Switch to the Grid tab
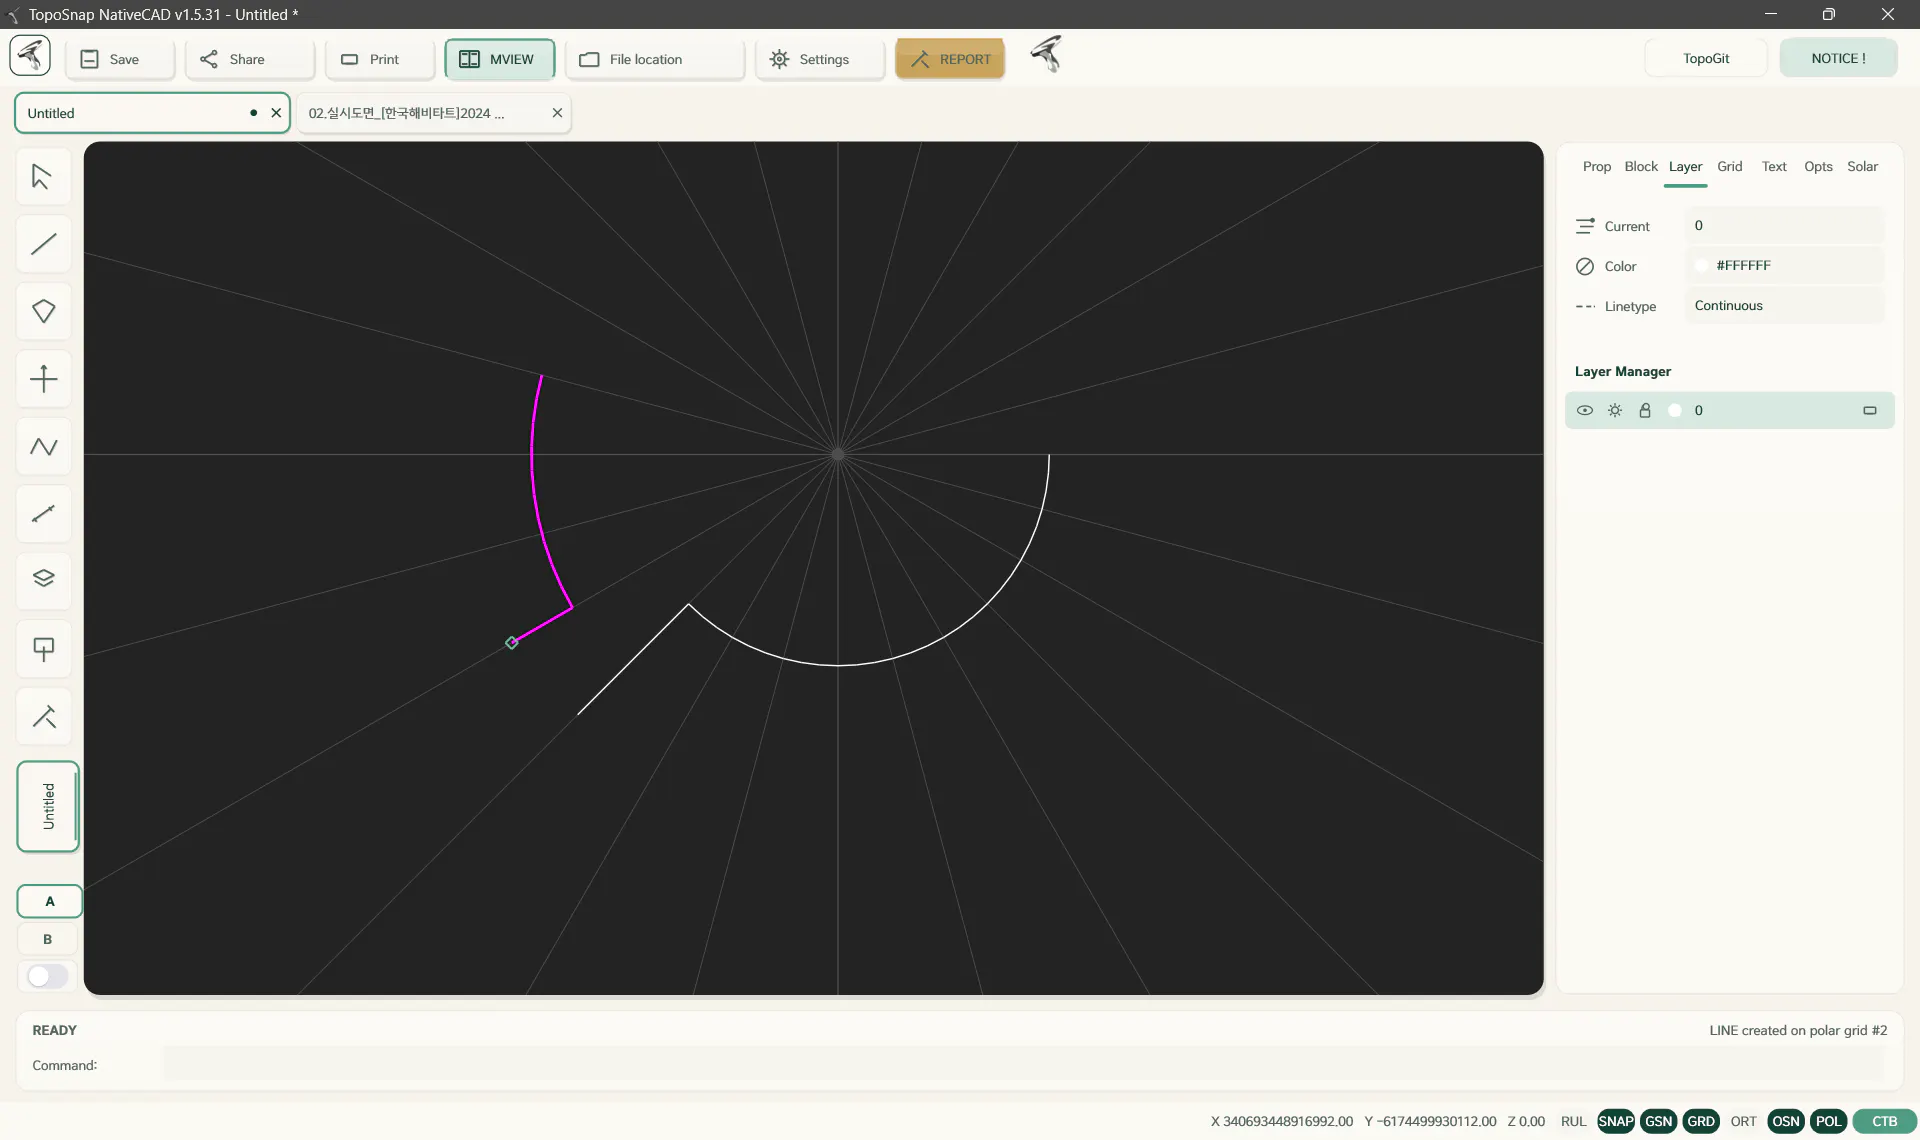This screenshot has height=1140, width=1920. 1730,167
